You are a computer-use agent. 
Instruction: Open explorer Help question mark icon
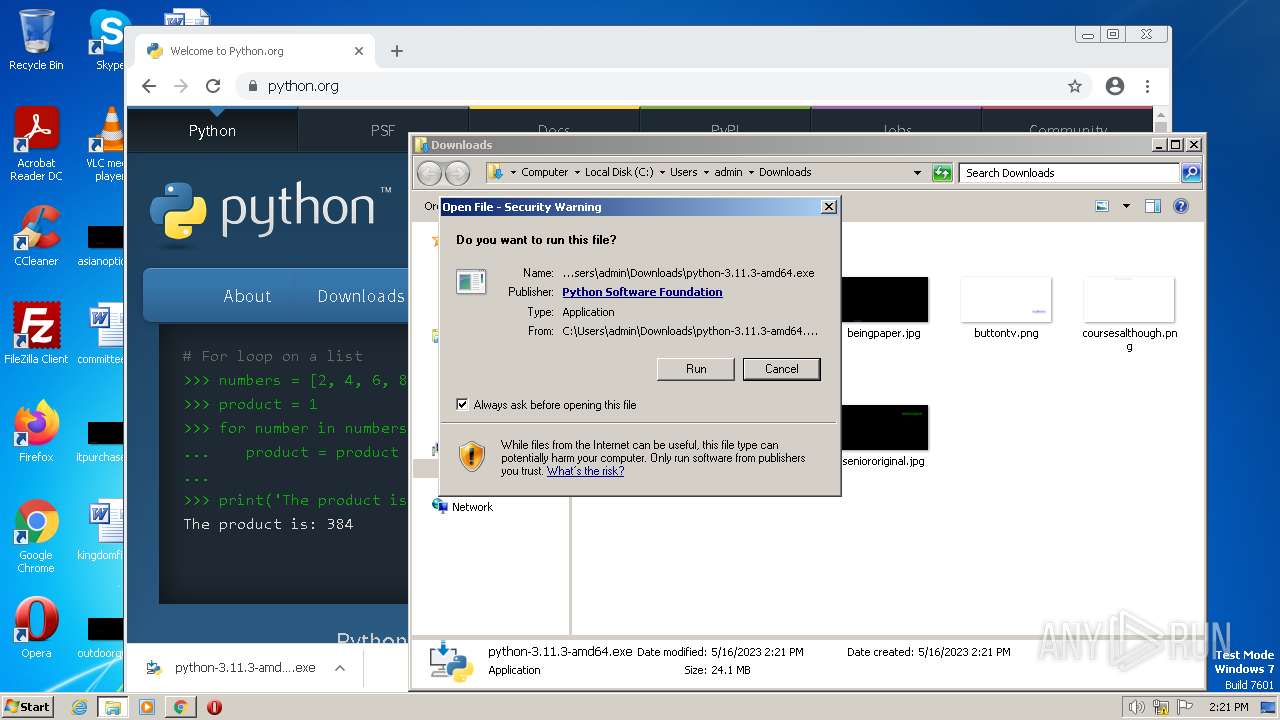(x=1181, y=206)
